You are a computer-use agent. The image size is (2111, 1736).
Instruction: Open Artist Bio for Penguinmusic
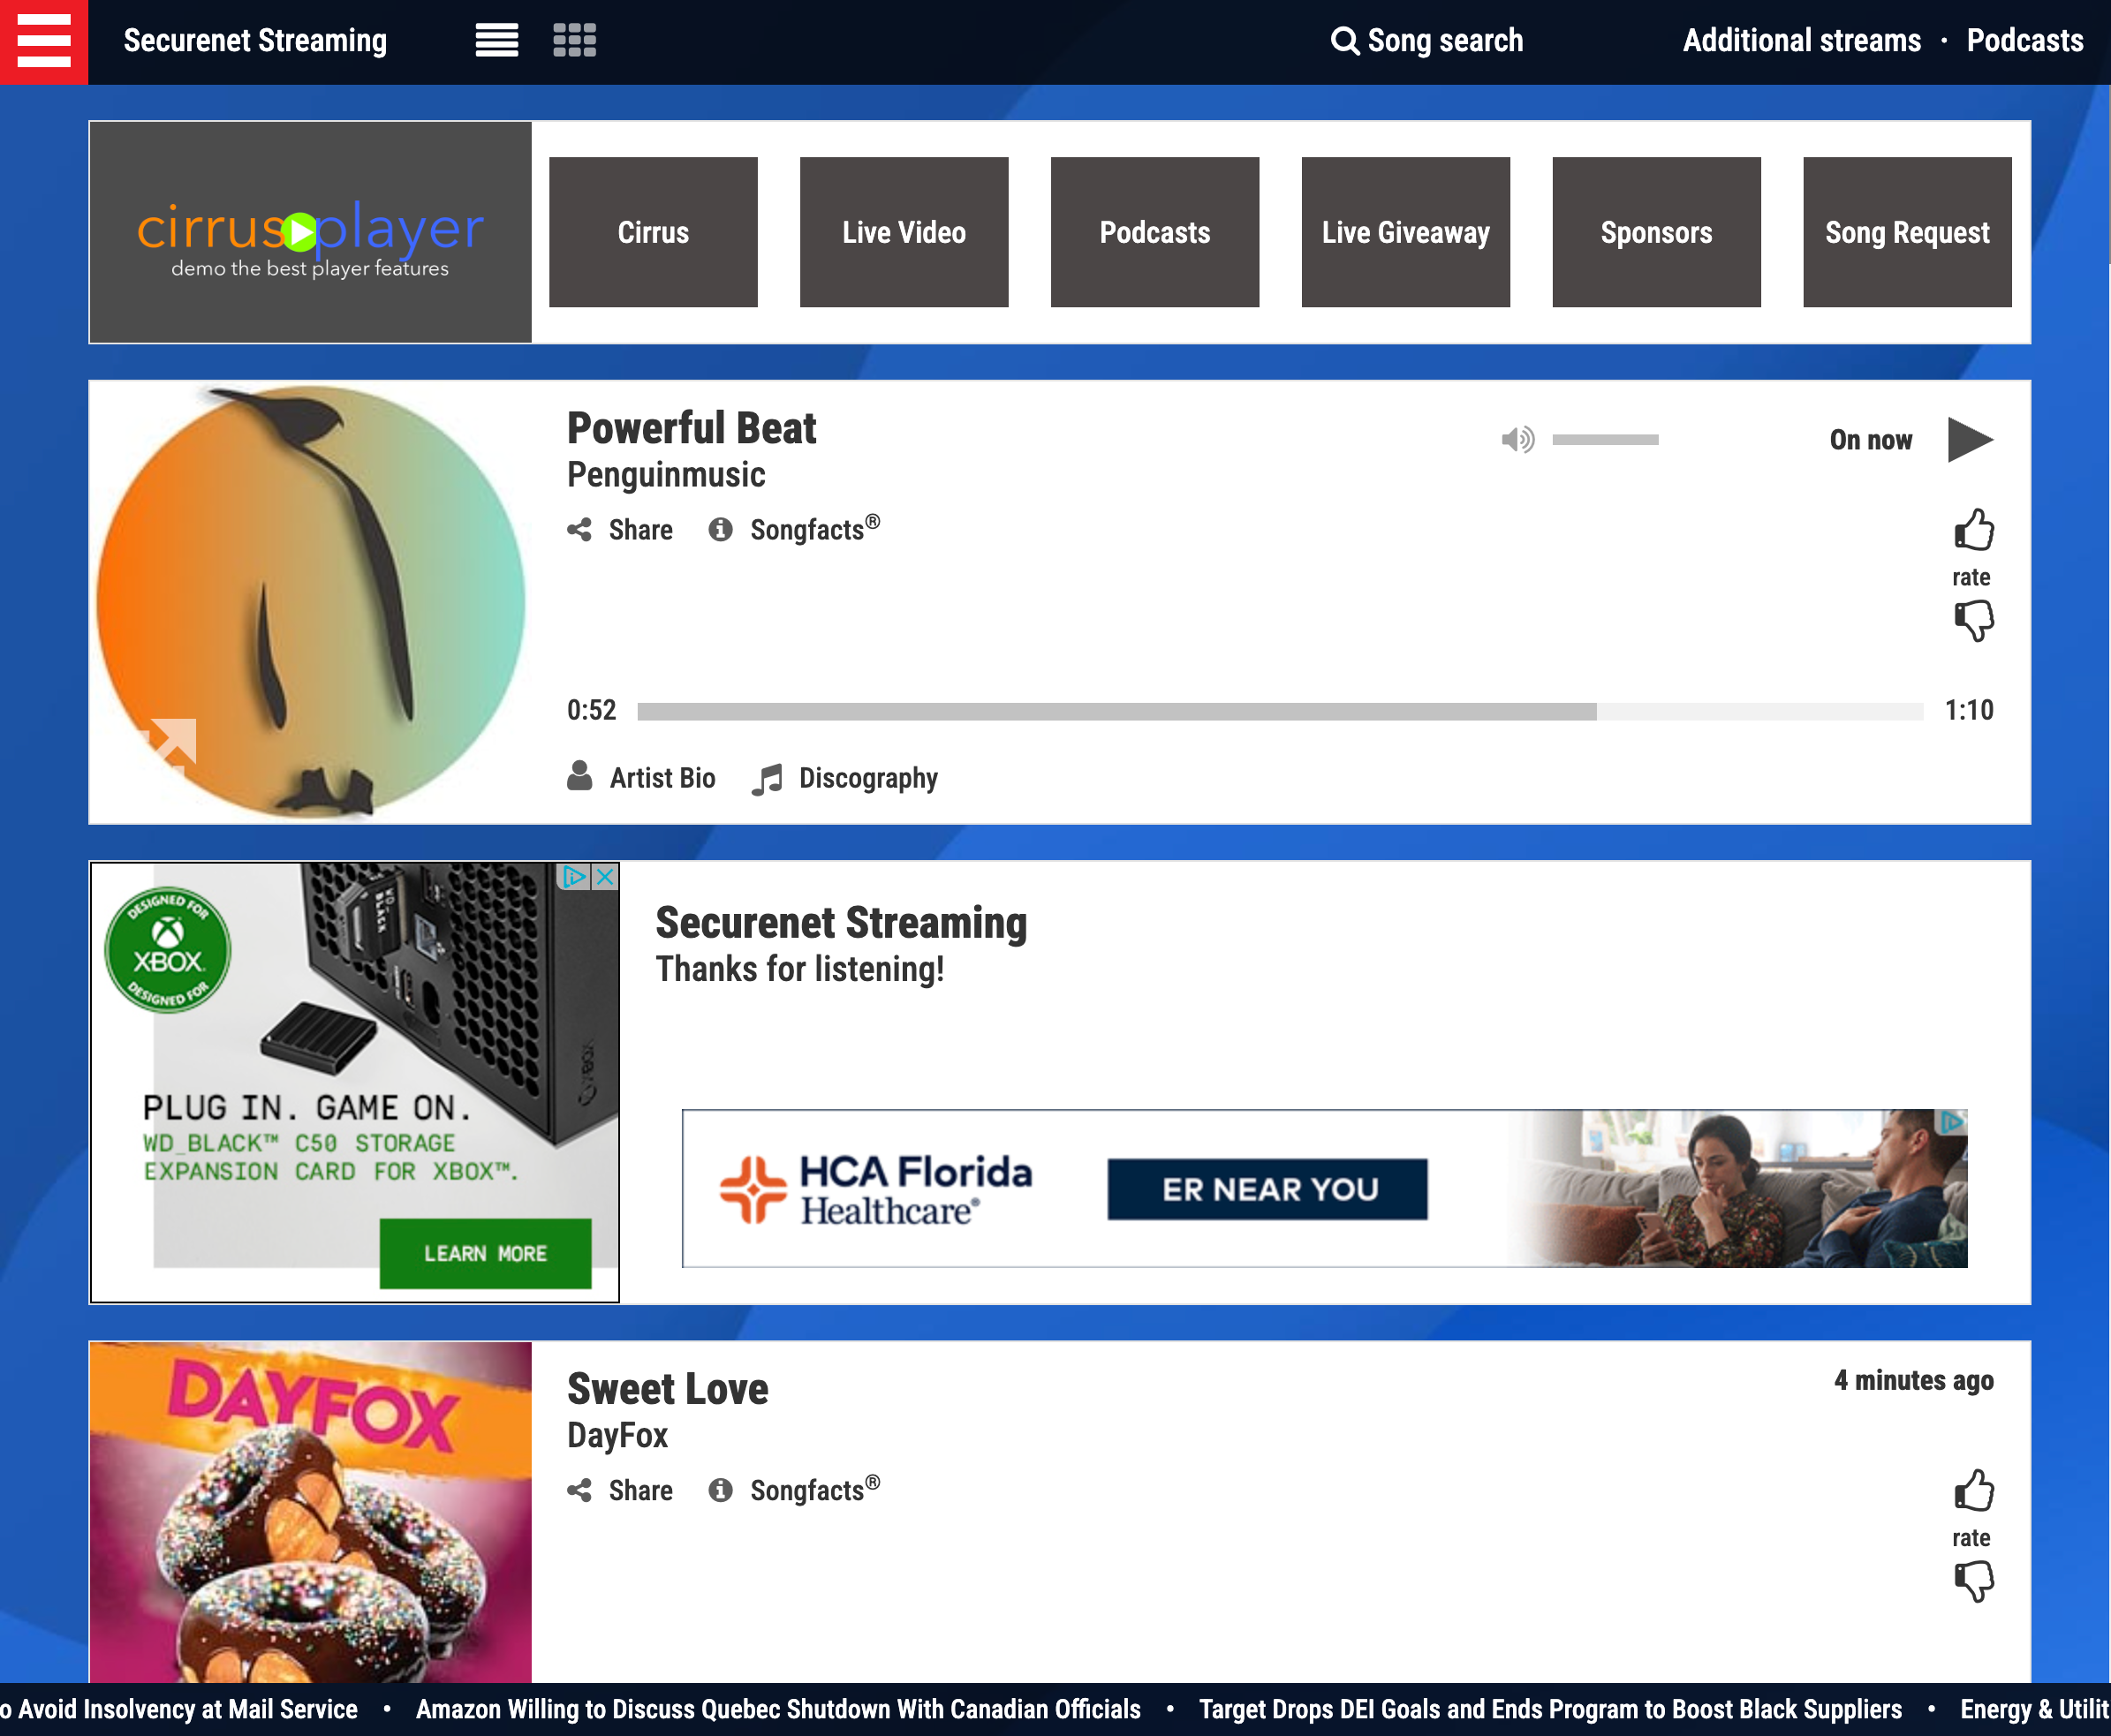(x=641, y=778)
